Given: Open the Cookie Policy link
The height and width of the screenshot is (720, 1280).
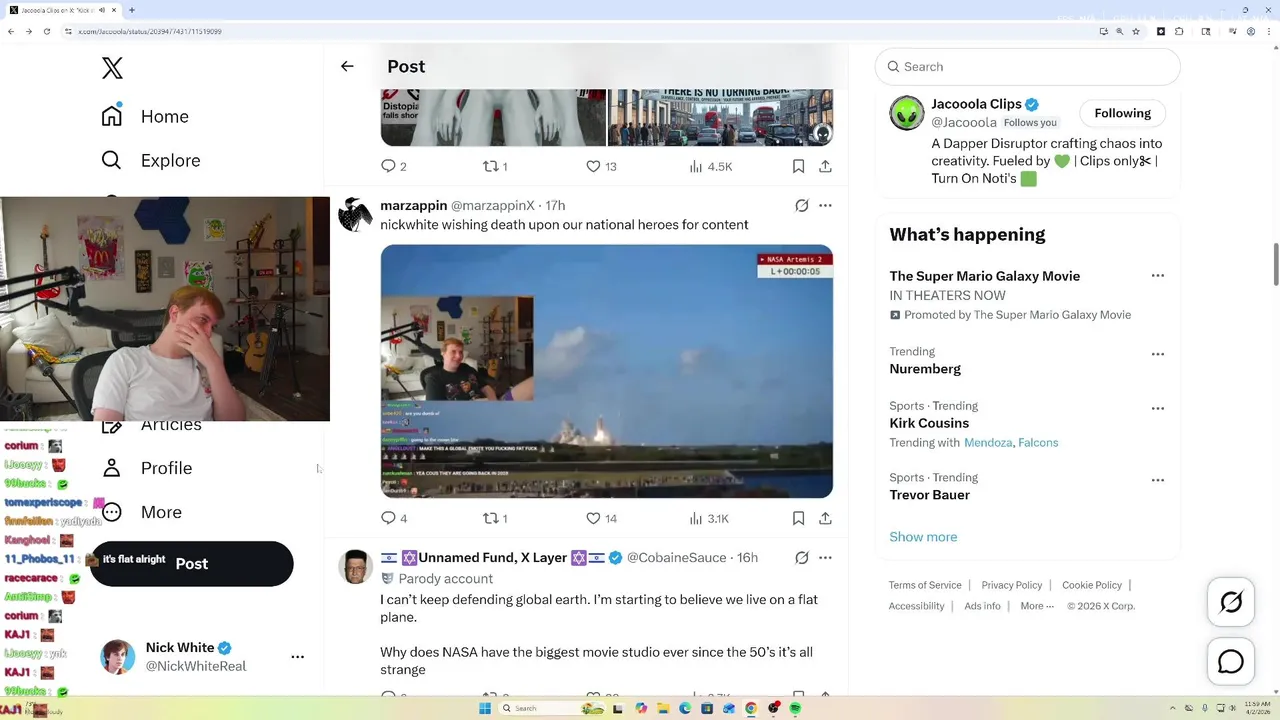Looking at the screenshot, I should pyautogui.click(x=1092, y=585).
